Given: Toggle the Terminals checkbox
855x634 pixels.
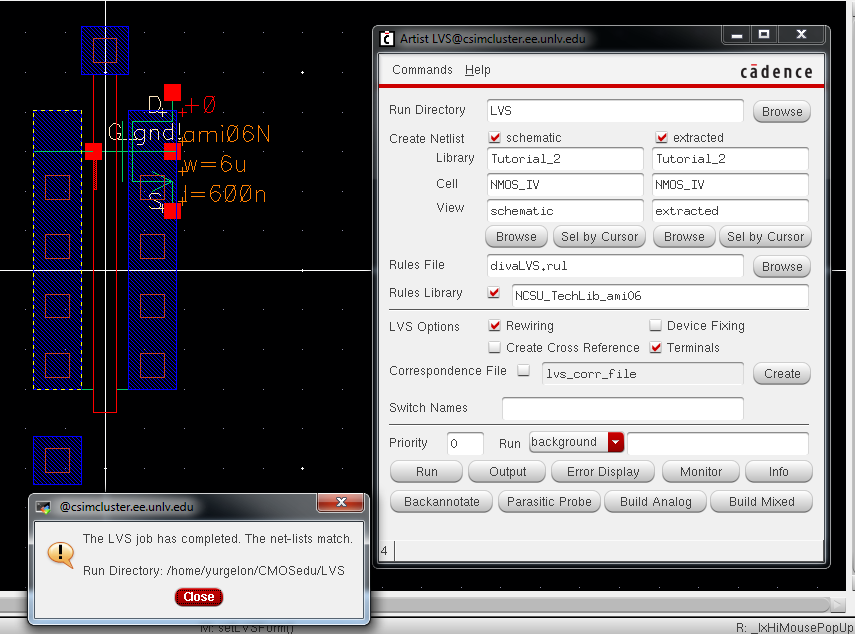Looking at the screenshot, I should coord(655,347).
